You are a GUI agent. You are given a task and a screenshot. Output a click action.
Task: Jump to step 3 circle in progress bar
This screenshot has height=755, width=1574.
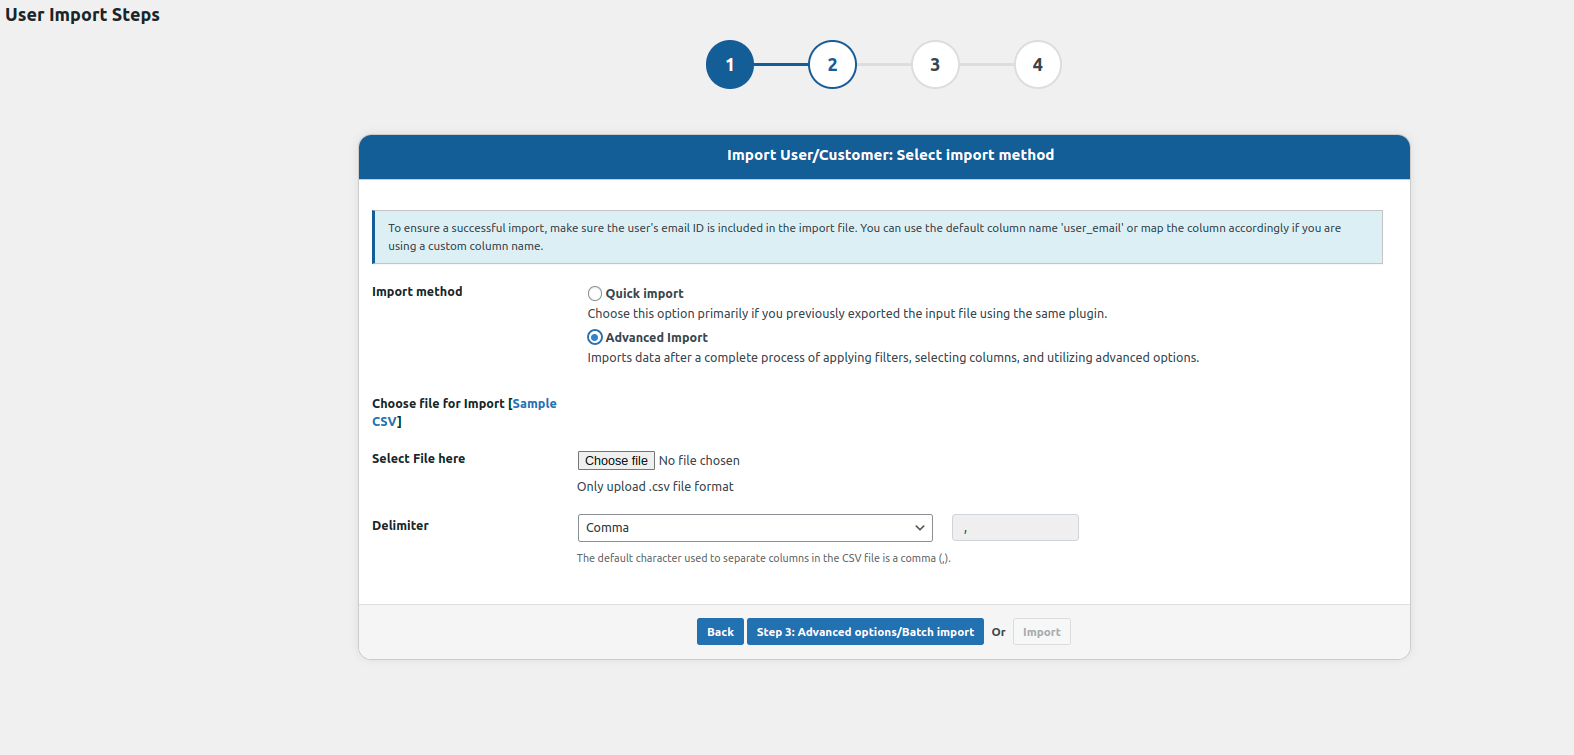pyautogui.click(x=935, y=65)
